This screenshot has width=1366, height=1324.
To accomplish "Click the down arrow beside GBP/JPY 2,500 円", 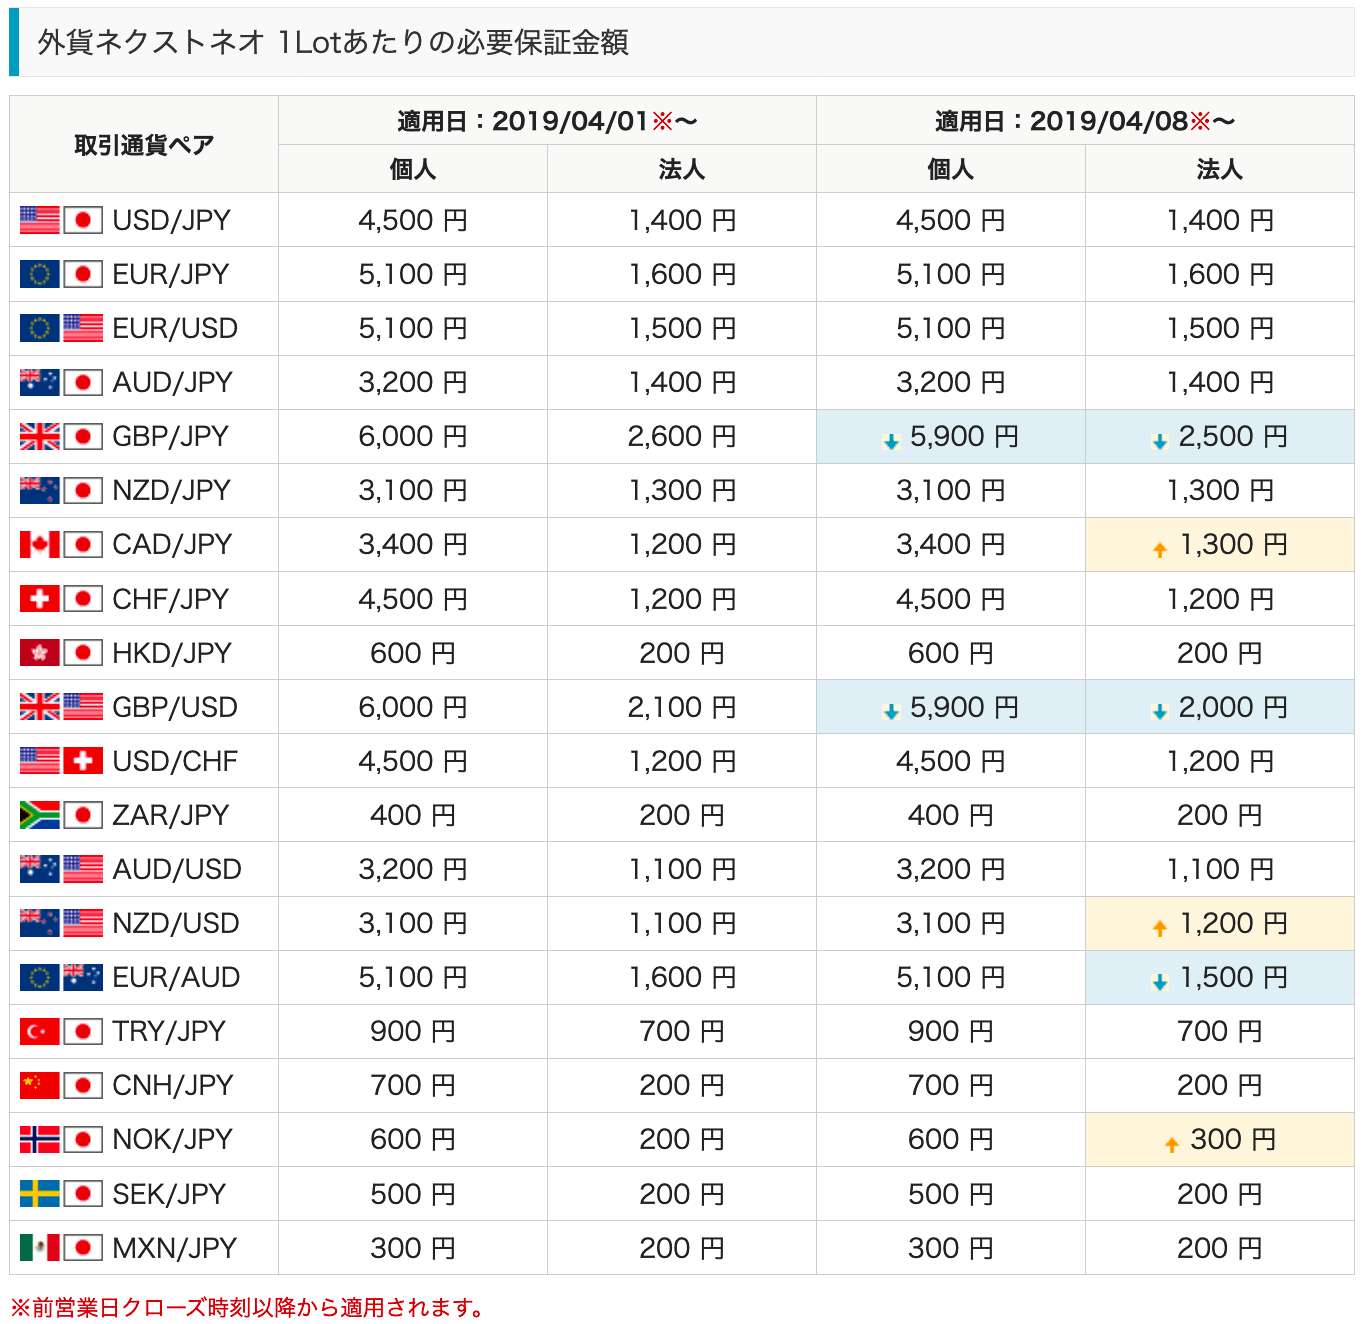I will pyautogui.click(x=1160, y=441).
